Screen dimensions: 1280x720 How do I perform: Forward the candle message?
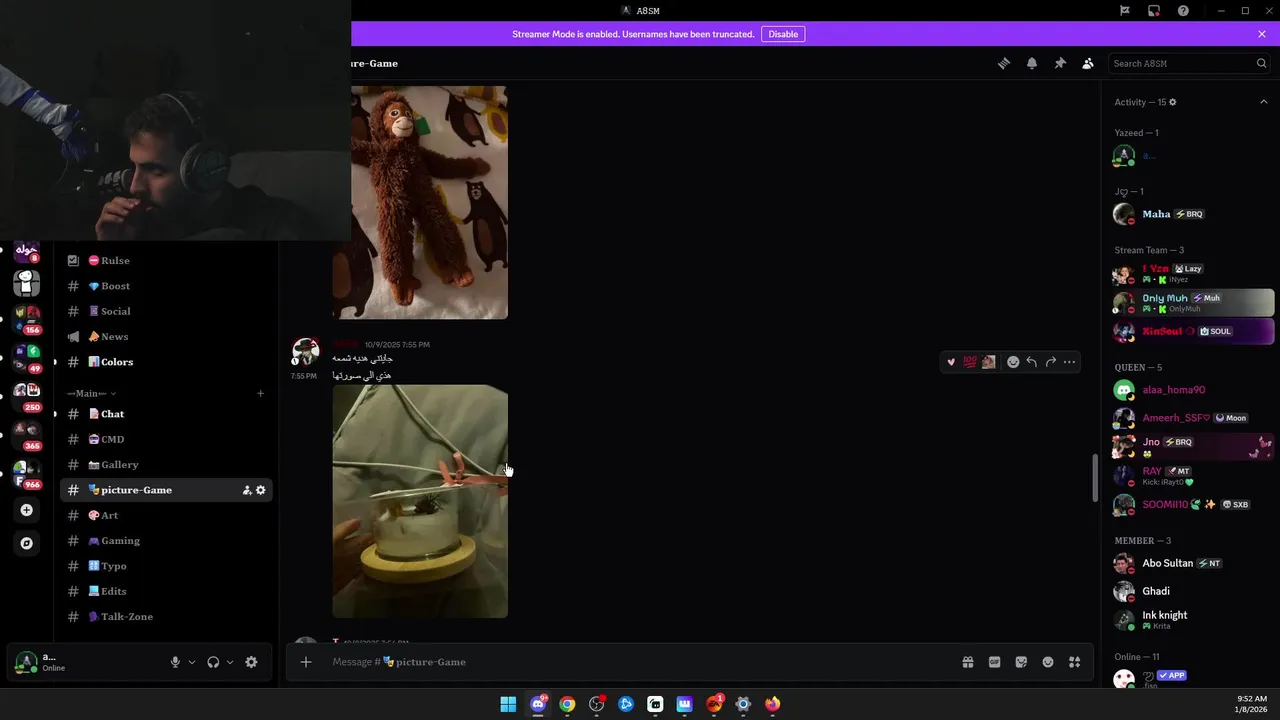(1050, 362)
